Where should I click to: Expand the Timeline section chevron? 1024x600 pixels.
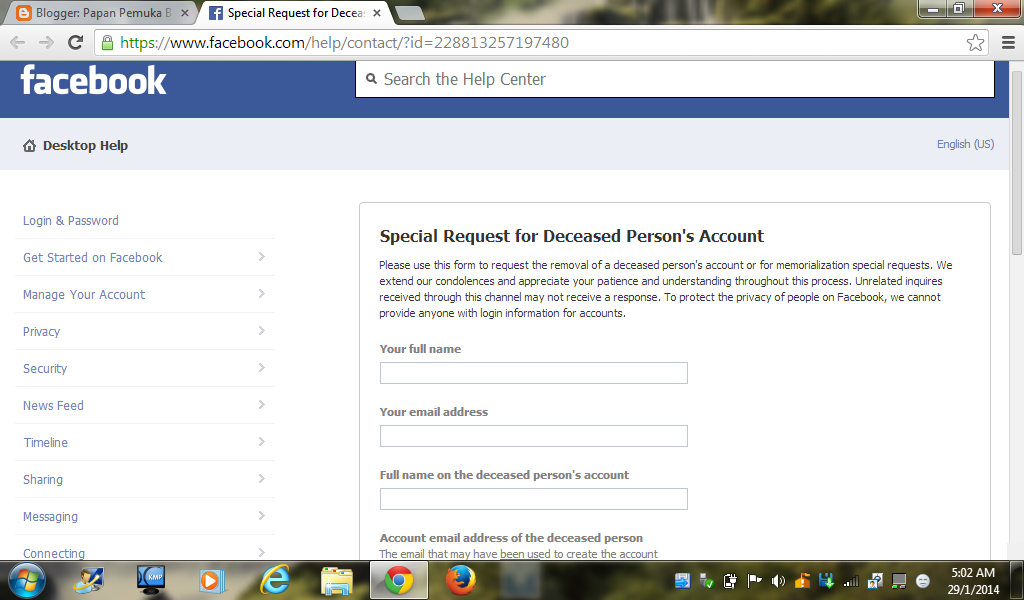point(261,441)
